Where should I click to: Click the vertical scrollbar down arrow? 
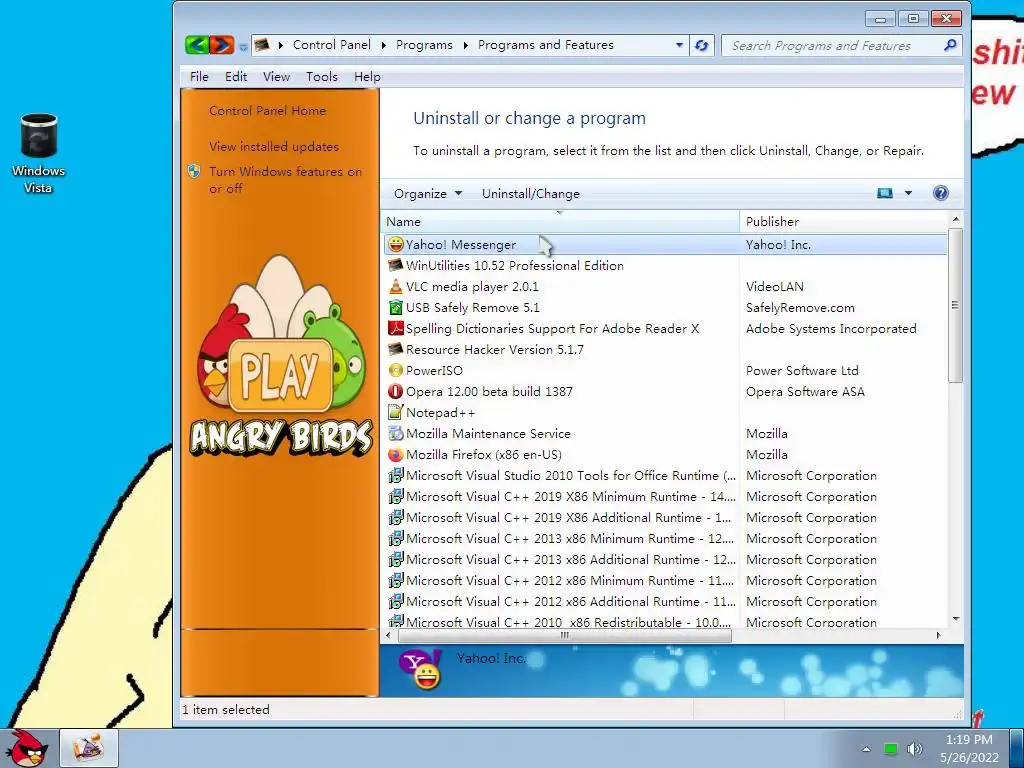click(955, 618)
